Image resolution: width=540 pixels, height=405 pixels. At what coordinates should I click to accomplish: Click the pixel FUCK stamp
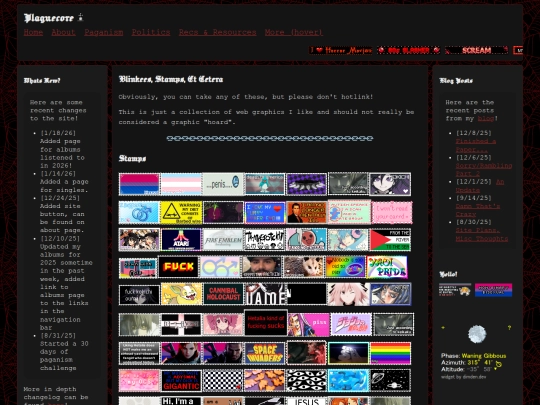pyautogui.click(x=178, y=267)
